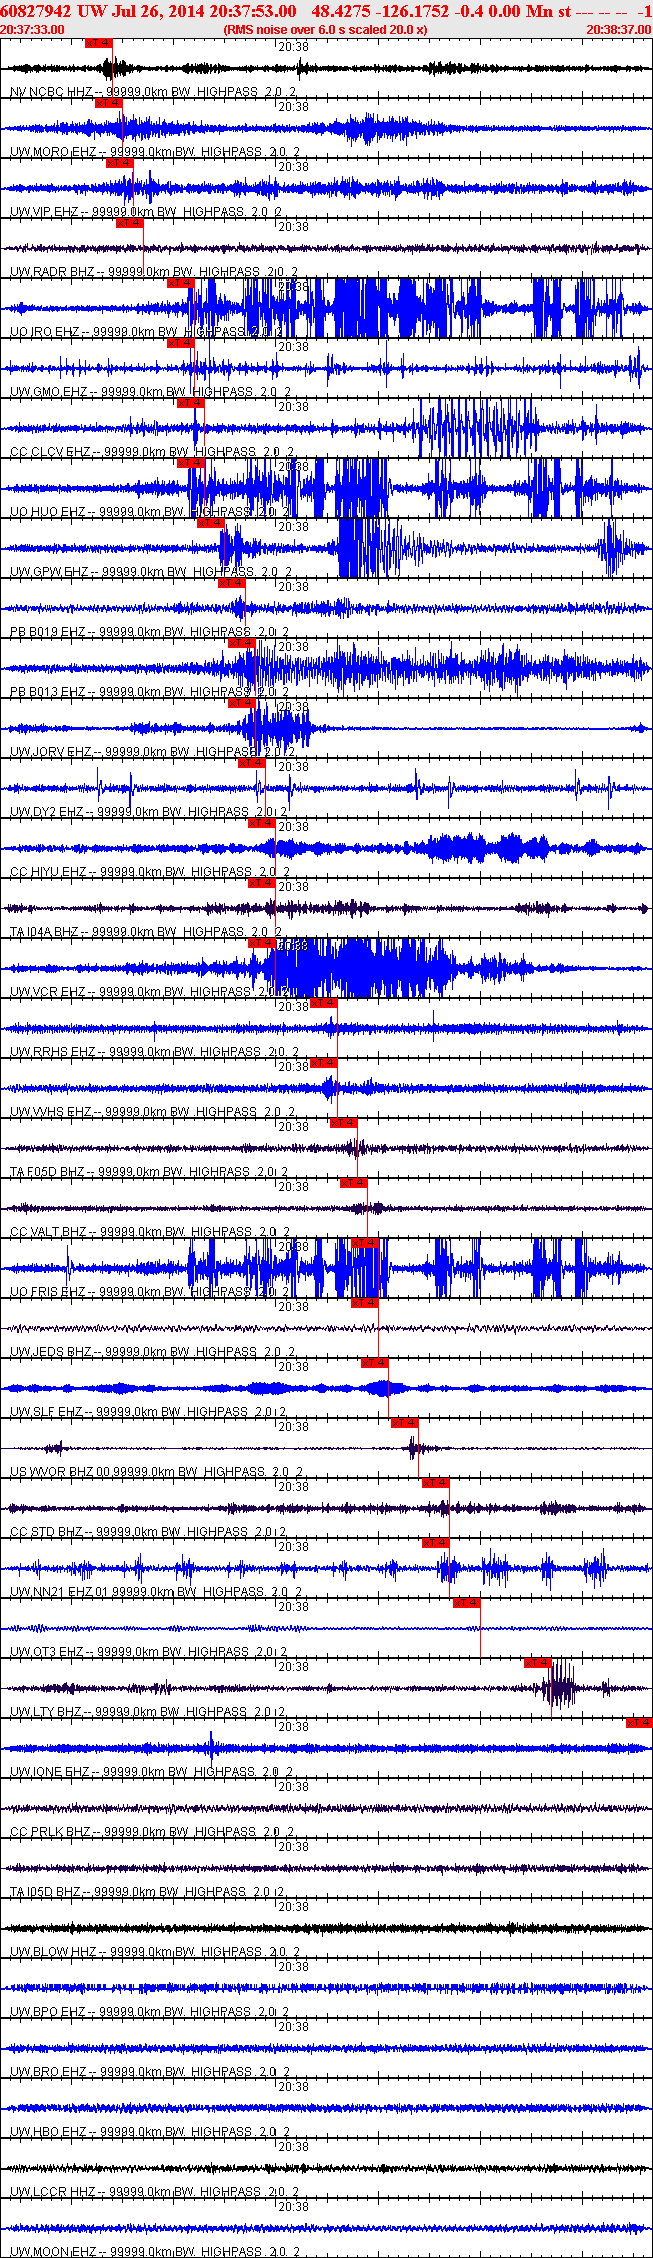Select the 'UW BRO EHZ' station label

click(48, 2072)
